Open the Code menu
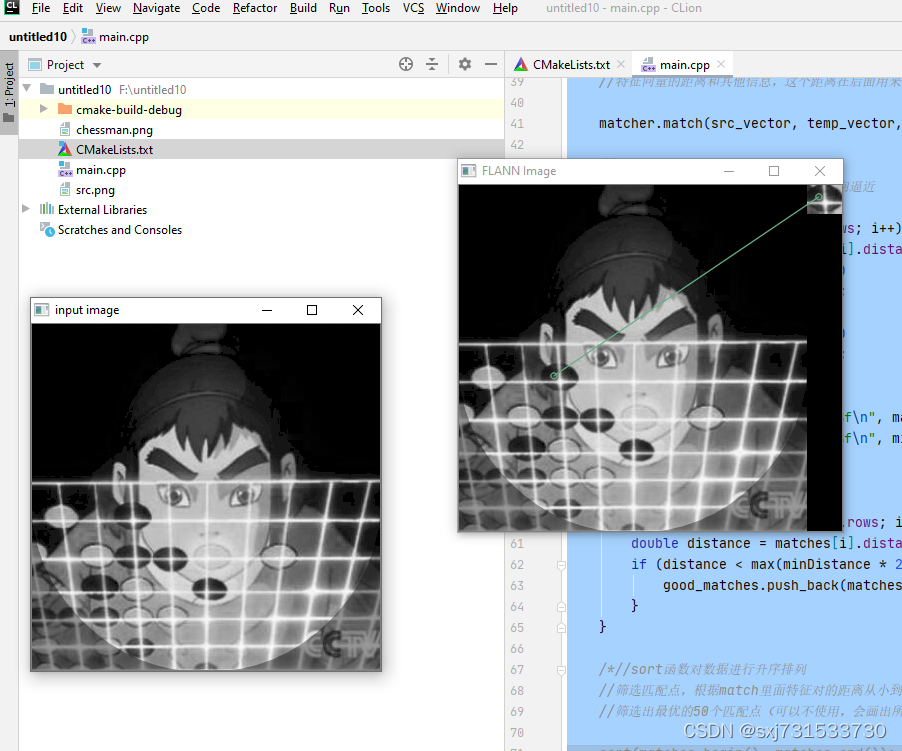 pos(206,8)
